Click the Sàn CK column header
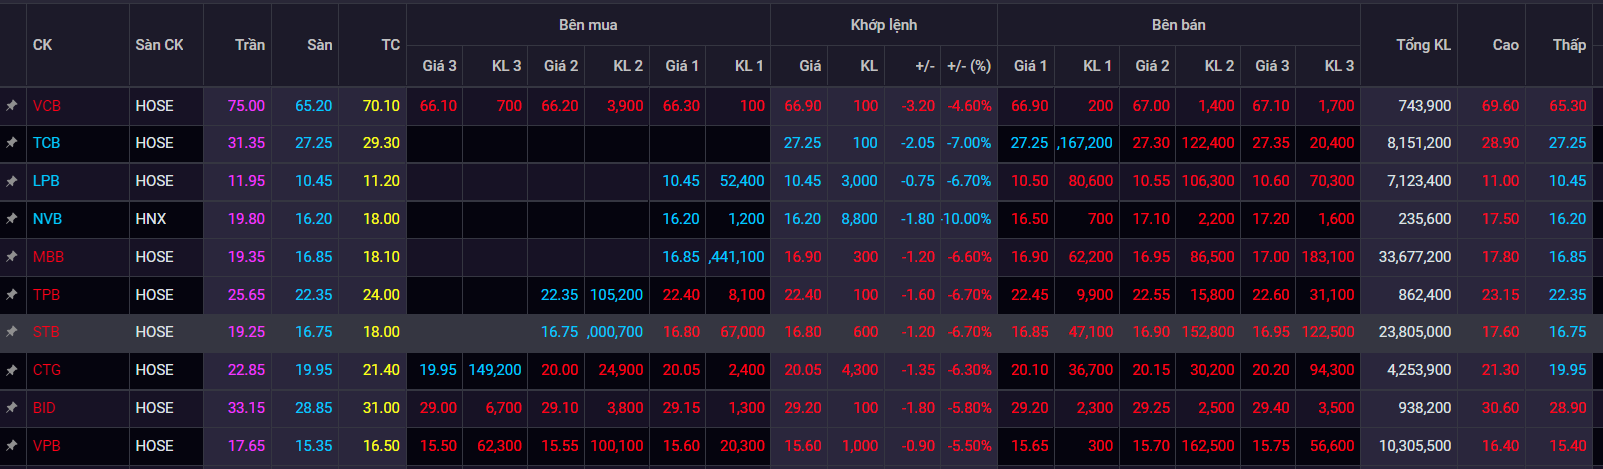 pos(160,45)
